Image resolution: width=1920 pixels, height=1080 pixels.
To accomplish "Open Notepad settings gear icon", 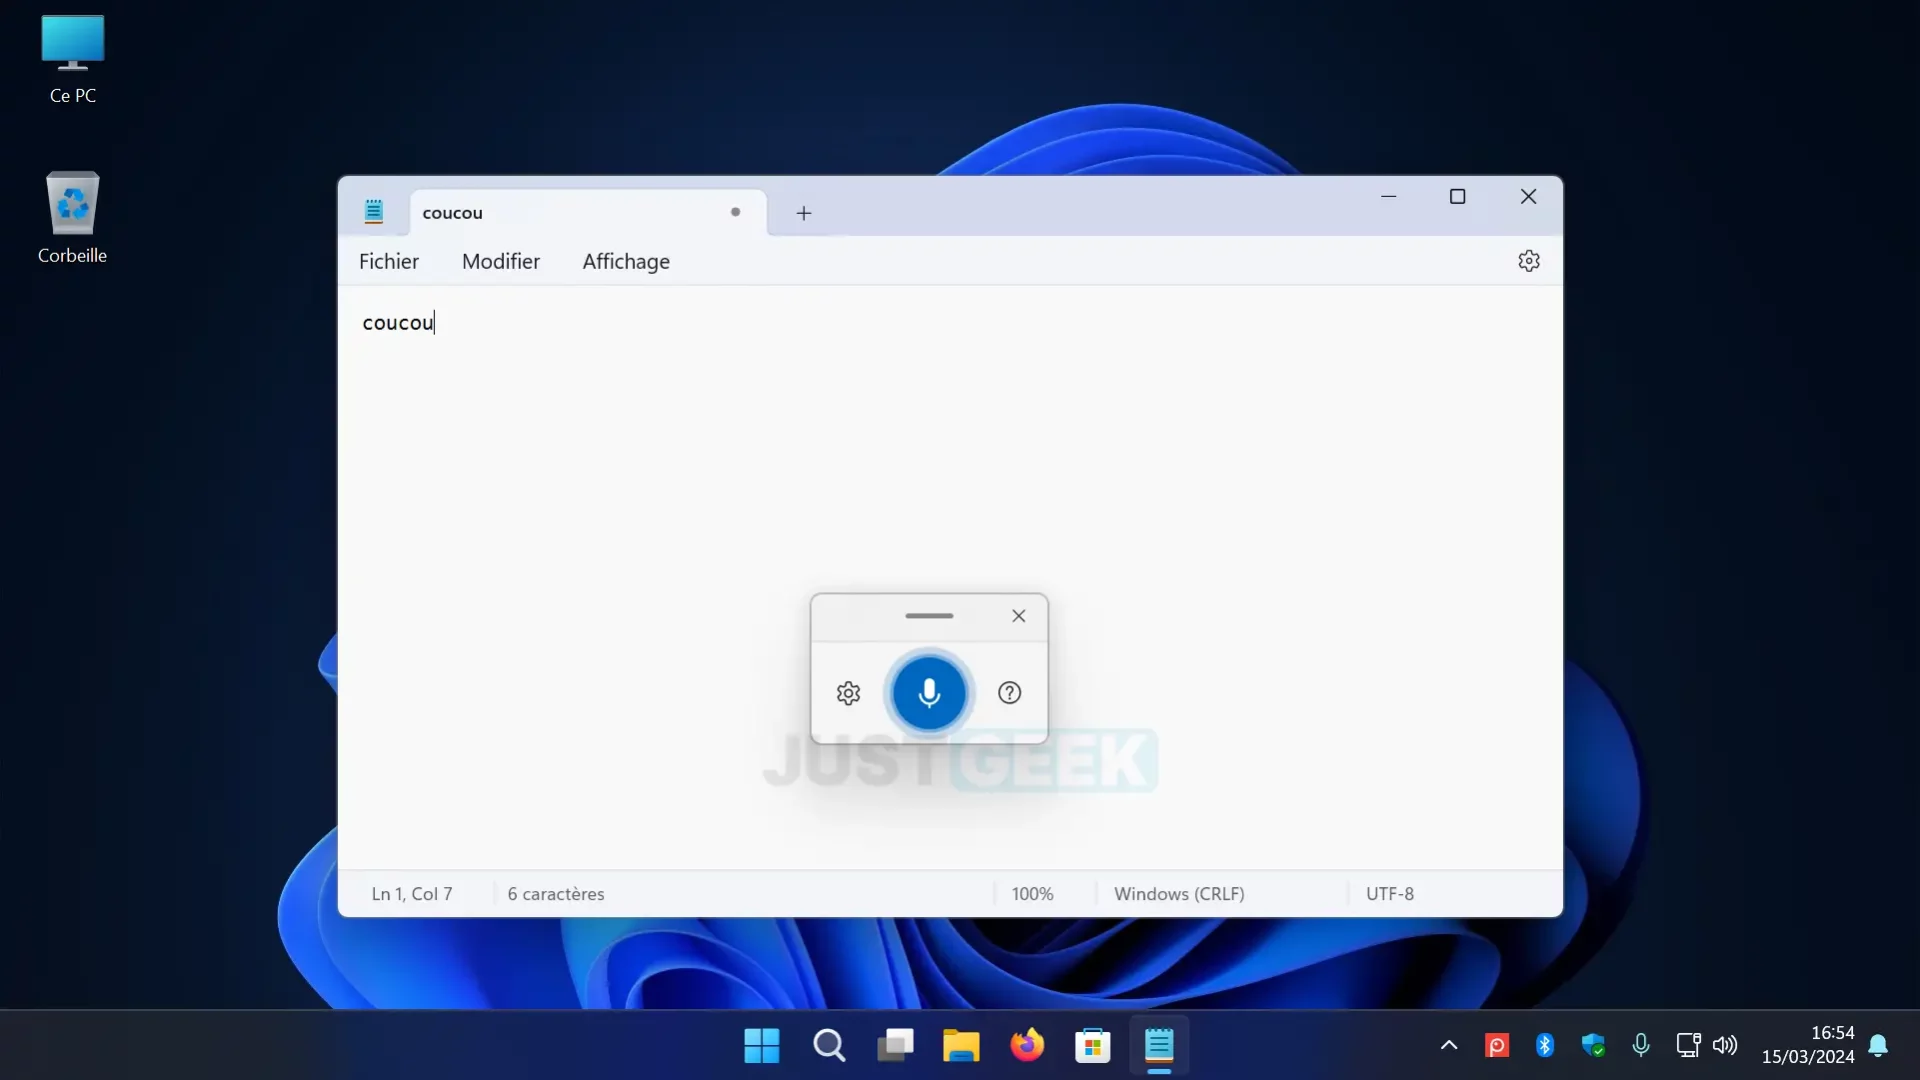I will [x=1528, y=261].
